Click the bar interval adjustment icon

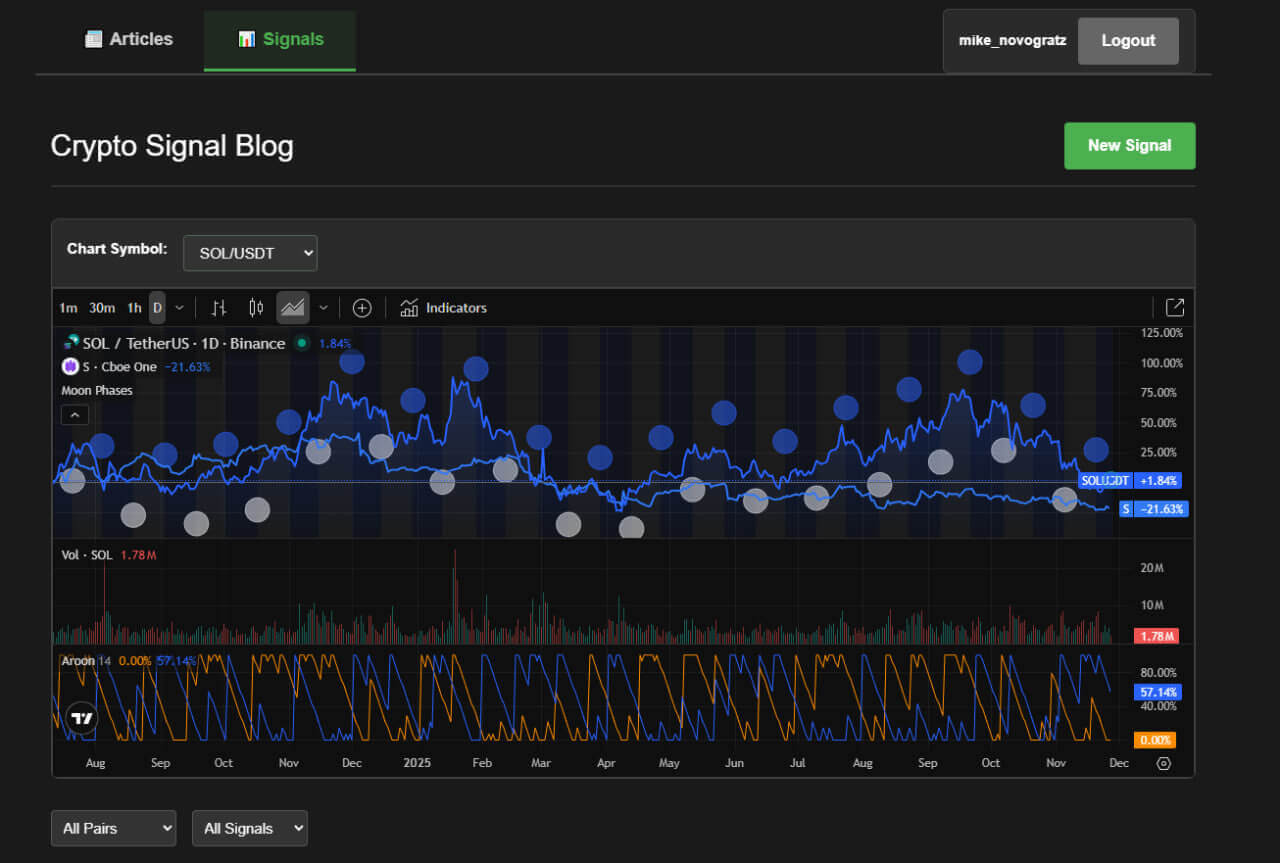click(218, 308)
